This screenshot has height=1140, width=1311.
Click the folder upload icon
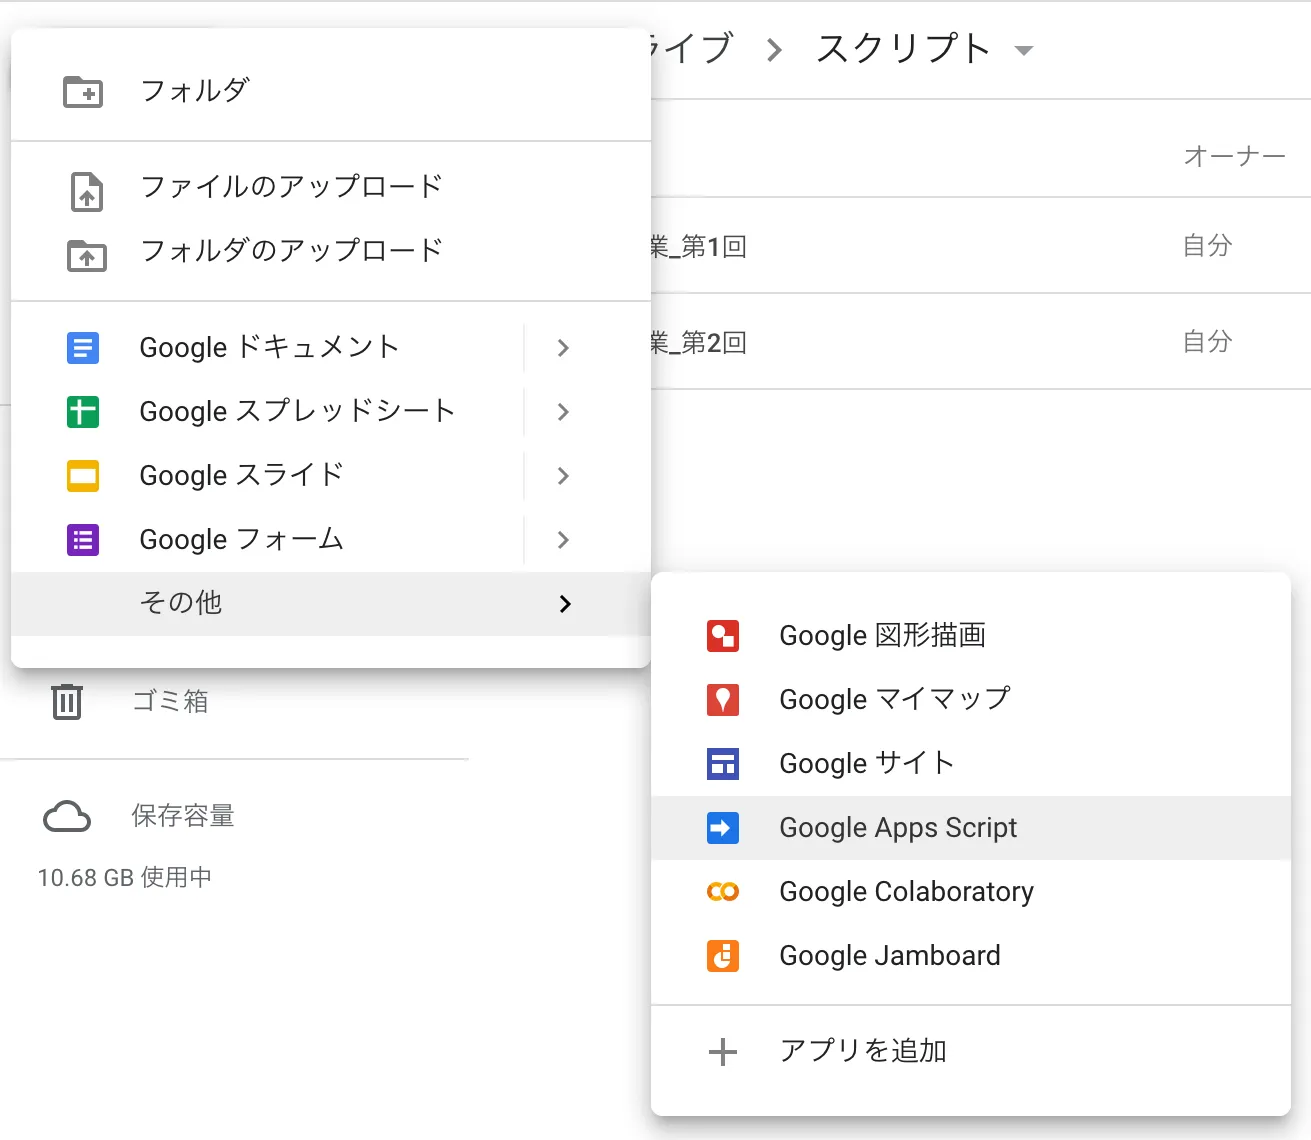click(x=87, y=255)
